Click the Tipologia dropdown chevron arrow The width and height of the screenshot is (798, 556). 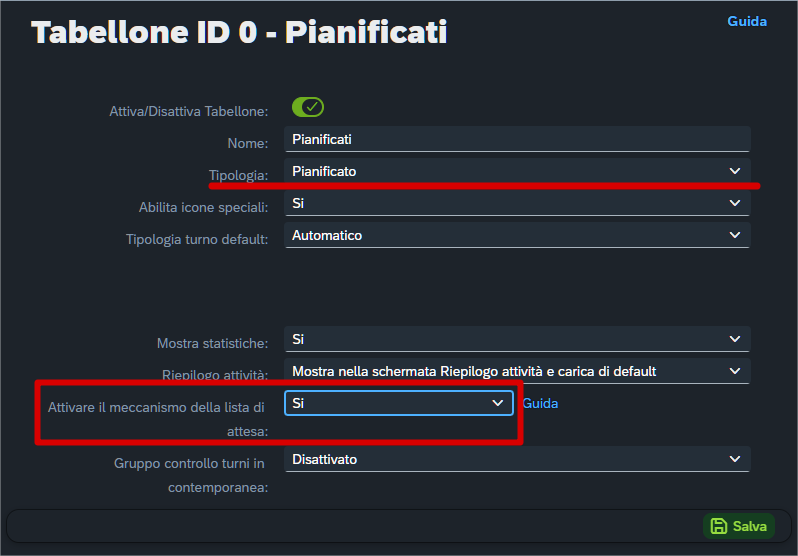coord(735,171)
